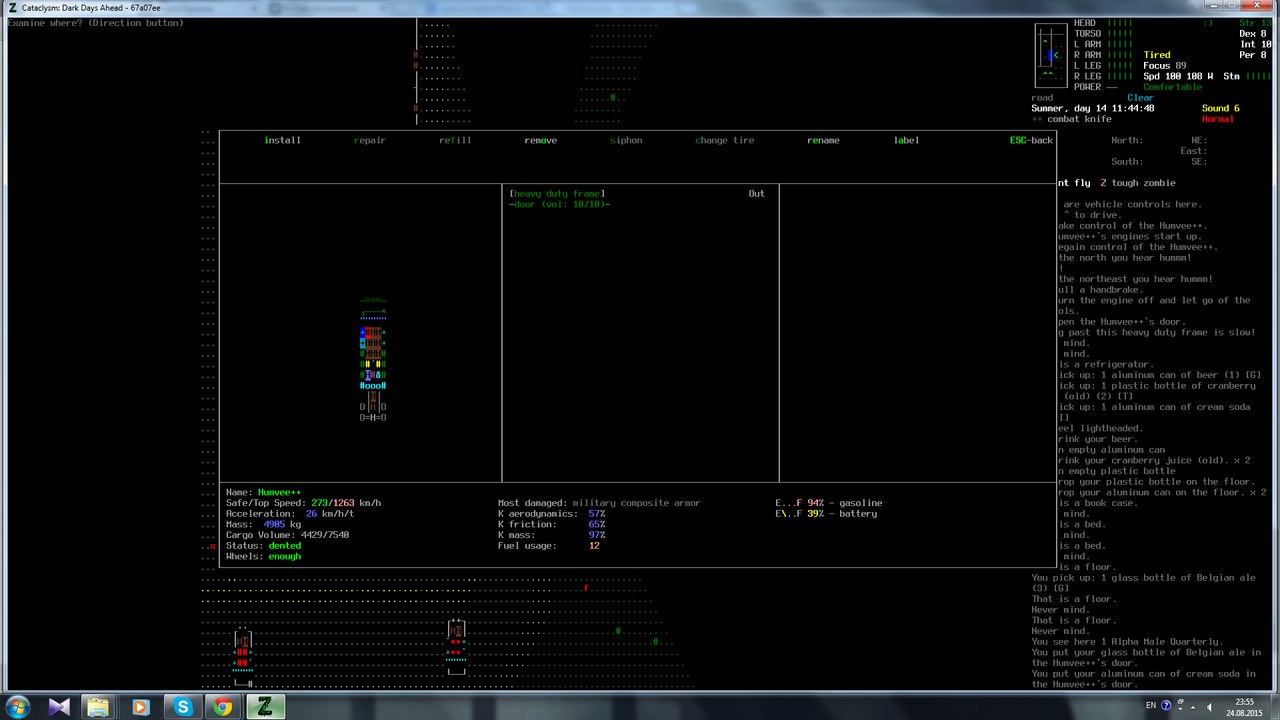Select the refill menu option
Viewport: 1280px width, 720px height.
click(x=455, y=140)
